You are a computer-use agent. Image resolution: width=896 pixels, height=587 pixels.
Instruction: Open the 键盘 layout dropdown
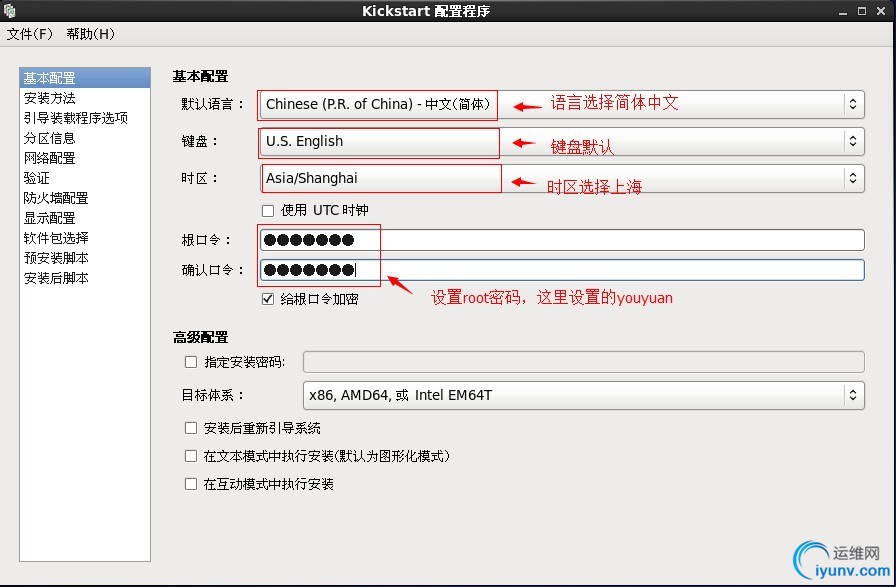[x=562, y=141]
